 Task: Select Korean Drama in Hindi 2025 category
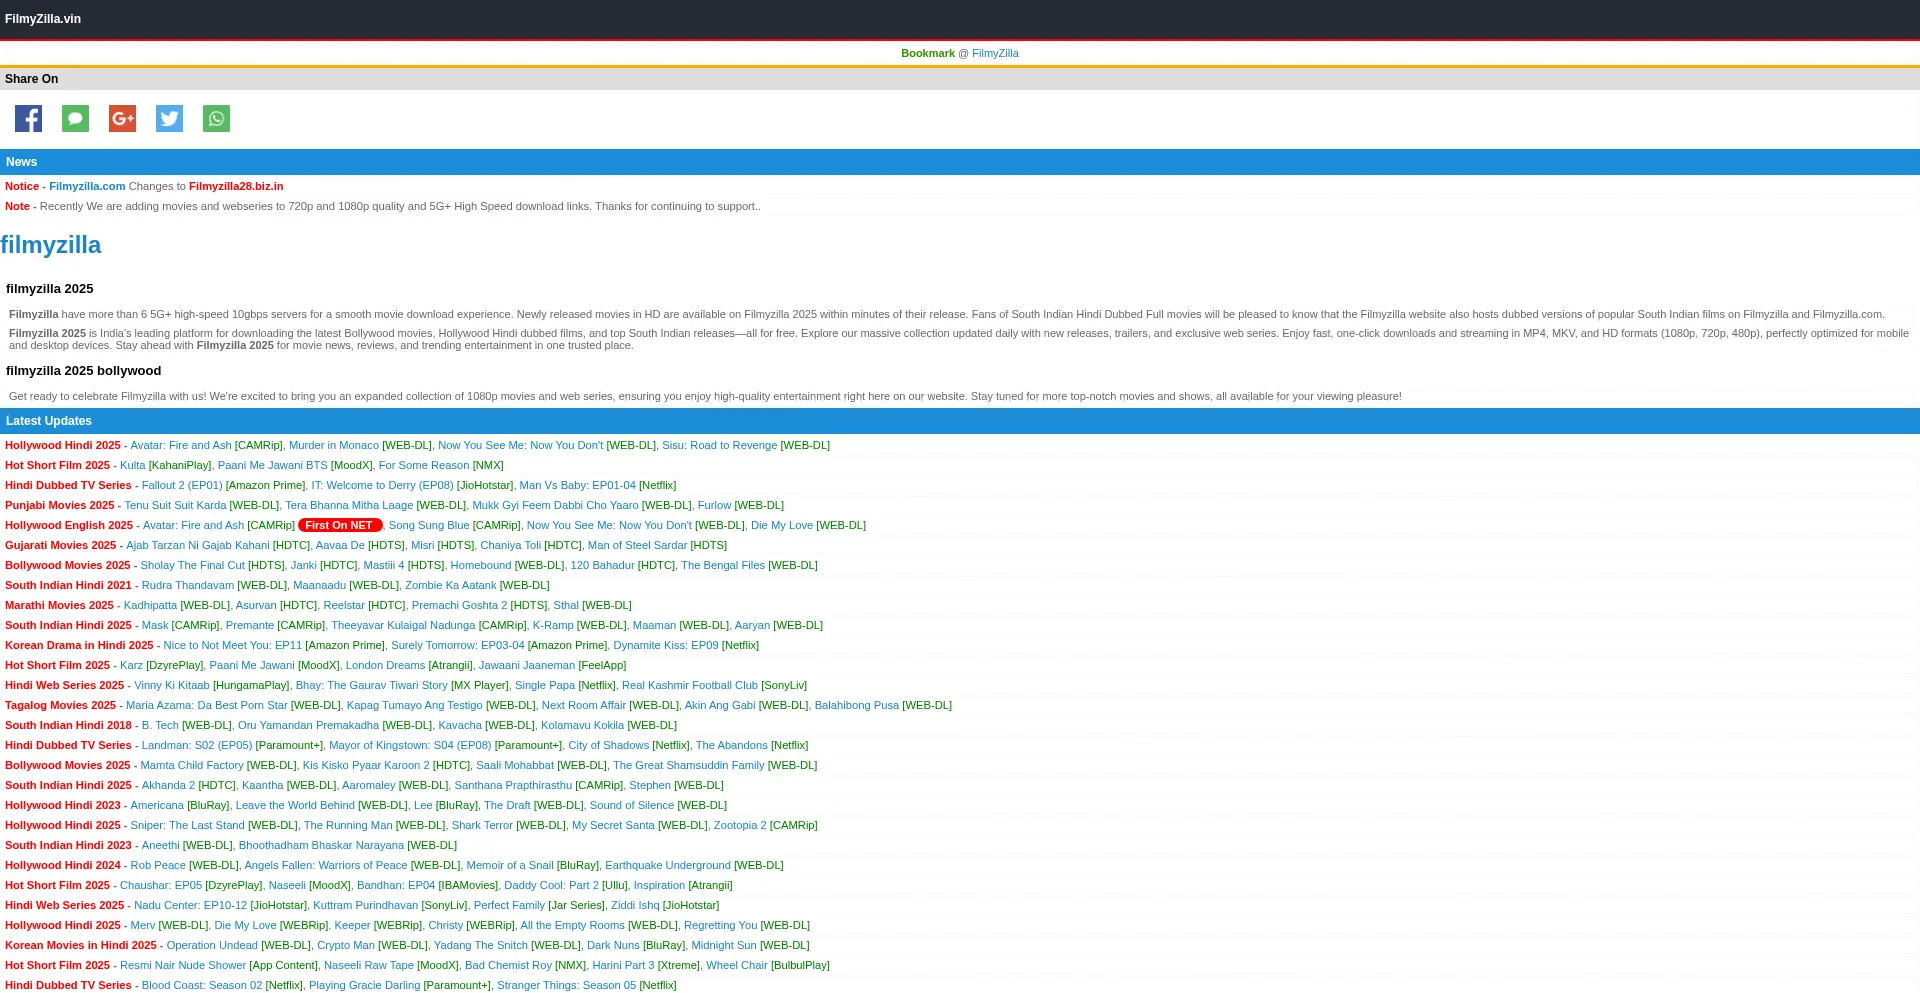click(x=79, y=646)
